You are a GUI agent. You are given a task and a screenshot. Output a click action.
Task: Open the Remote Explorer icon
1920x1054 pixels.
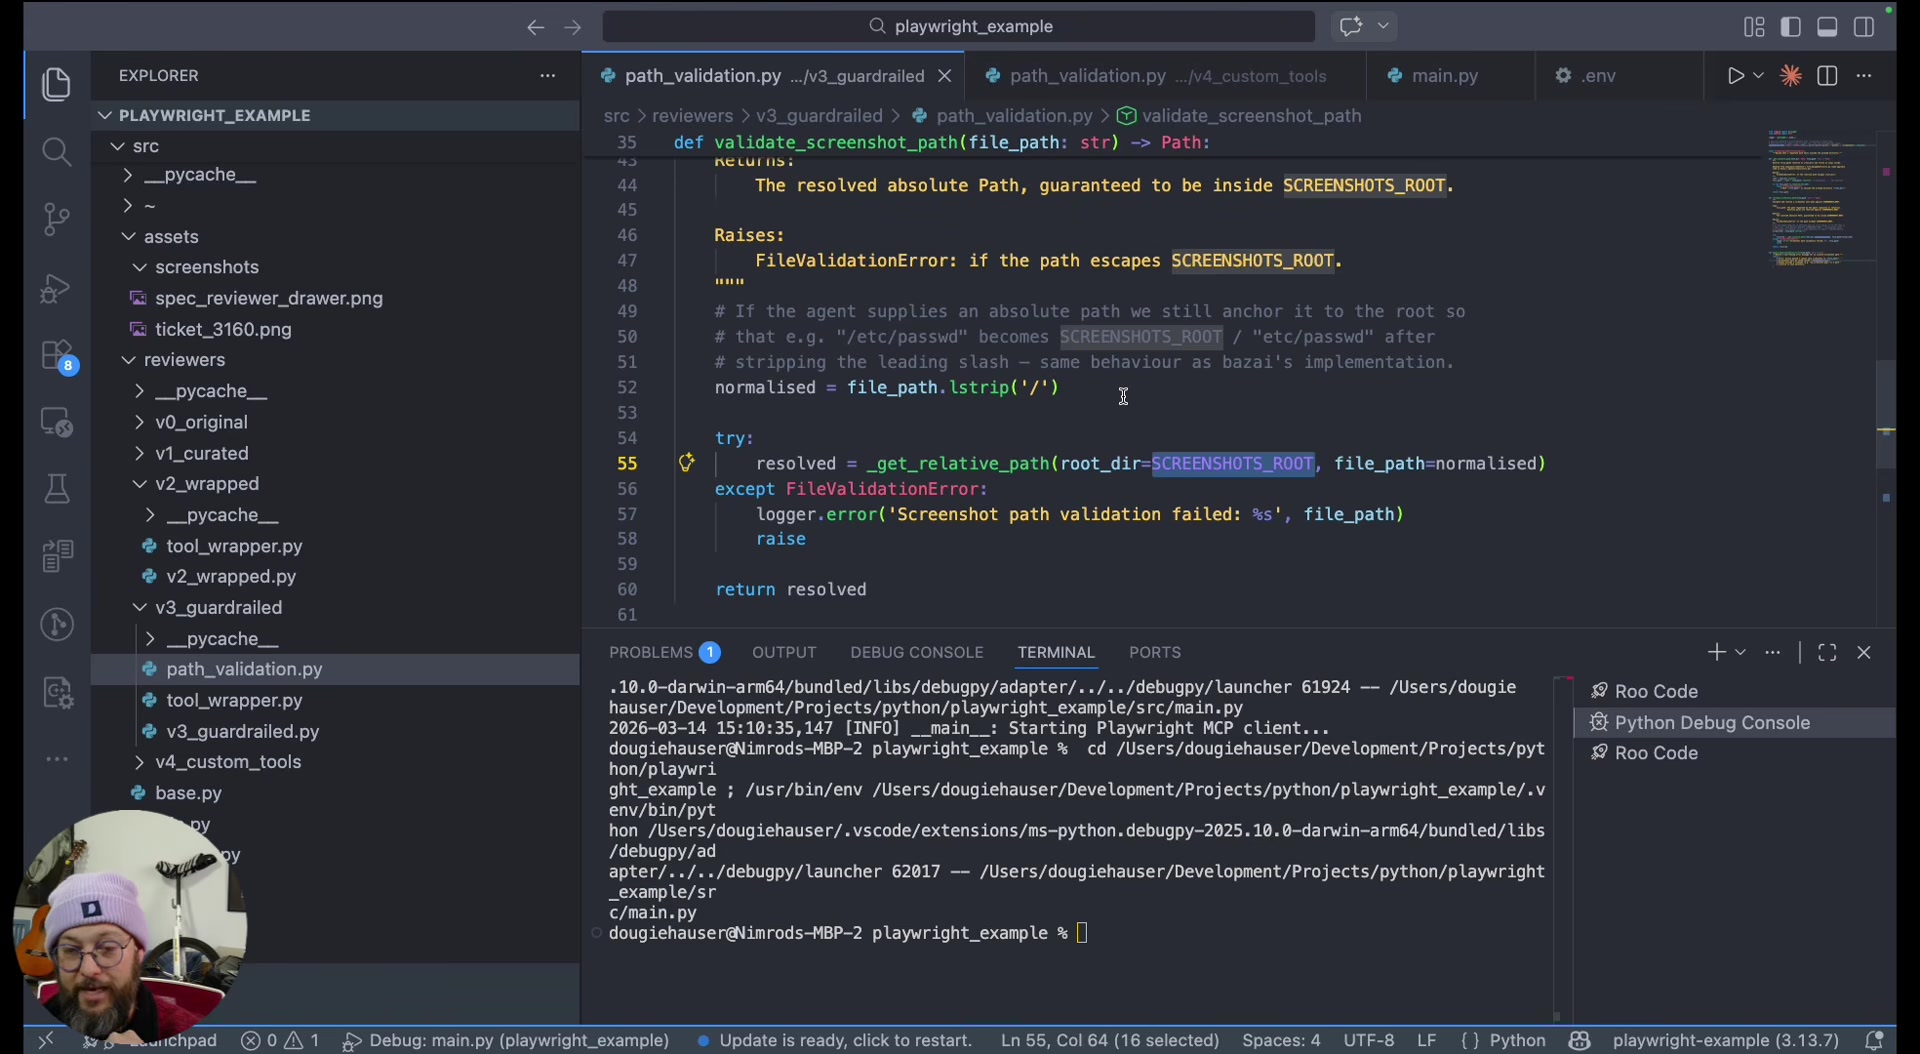[57, 421]
